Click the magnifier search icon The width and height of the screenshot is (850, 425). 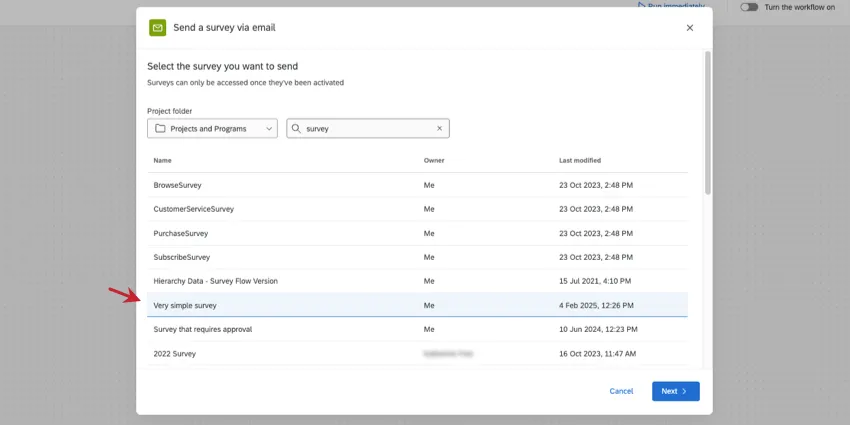tap(296, 128)
